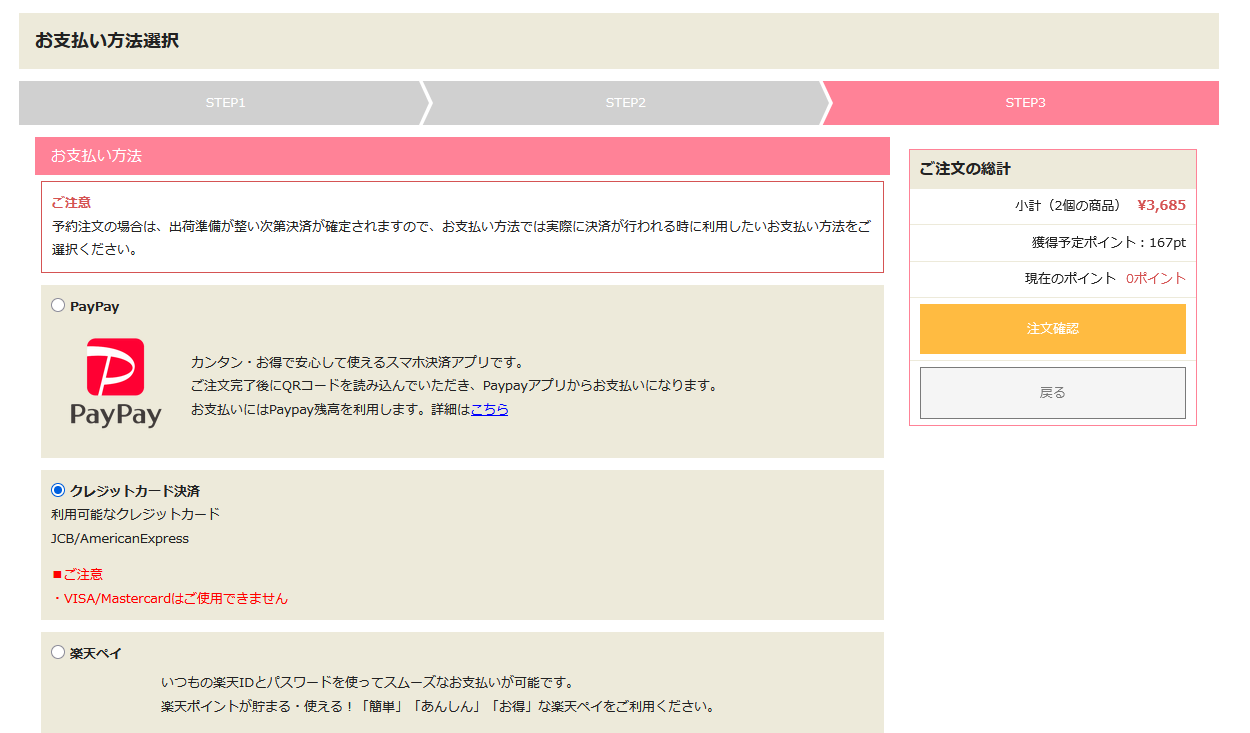The image size is (1250, 733).
Task: Click the ■ご注意 credit card caution heading
Action: 77,574
